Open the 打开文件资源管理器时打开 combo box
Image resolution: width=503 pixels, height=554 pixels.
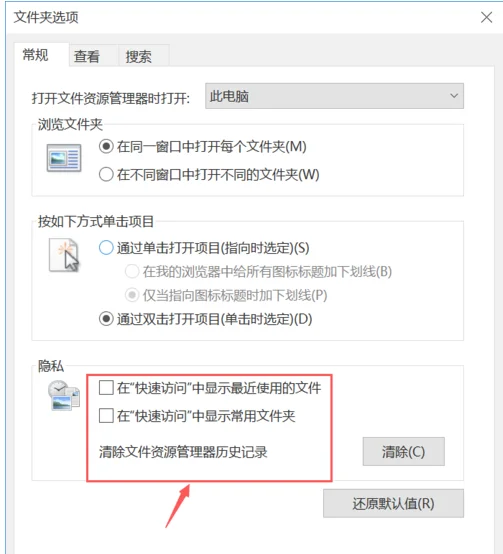coord(334,96)
